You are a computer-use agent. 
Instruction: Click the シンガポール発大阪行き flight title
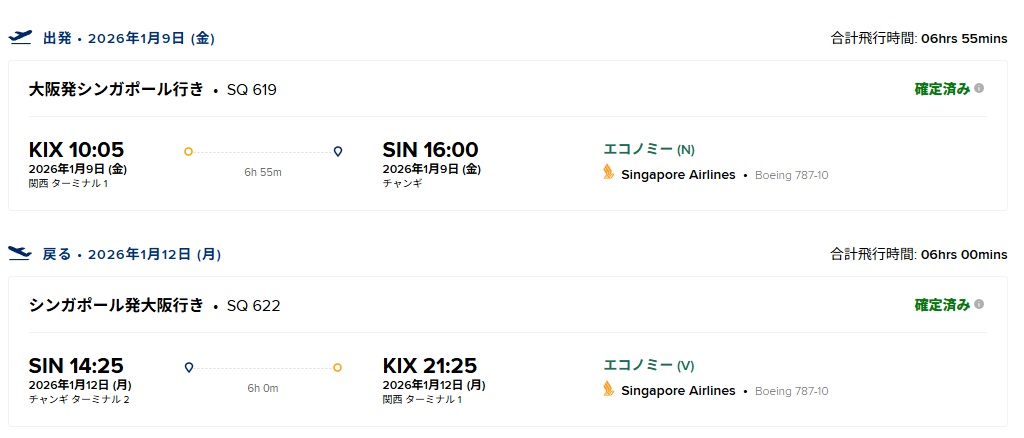click(116, 305)
